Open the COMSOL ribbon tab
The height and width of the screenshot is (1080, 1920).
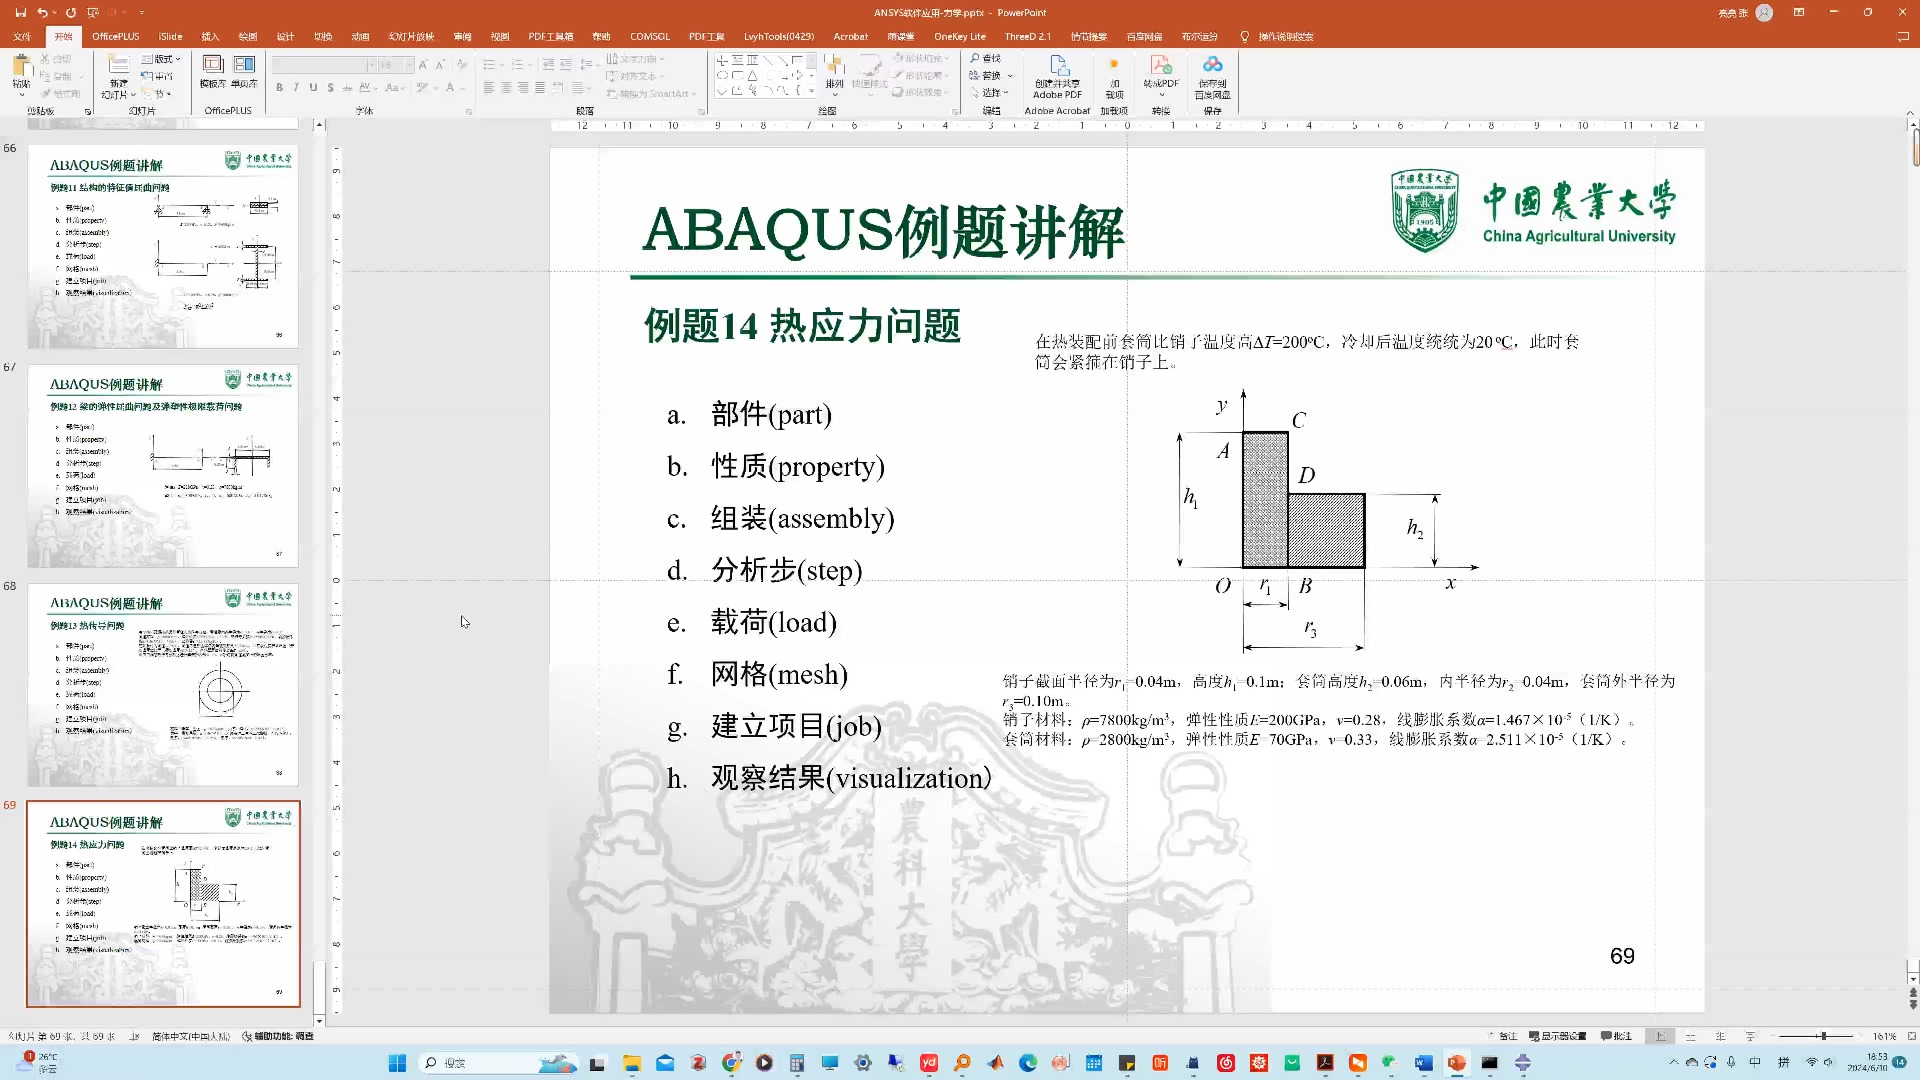coord(649,37)
